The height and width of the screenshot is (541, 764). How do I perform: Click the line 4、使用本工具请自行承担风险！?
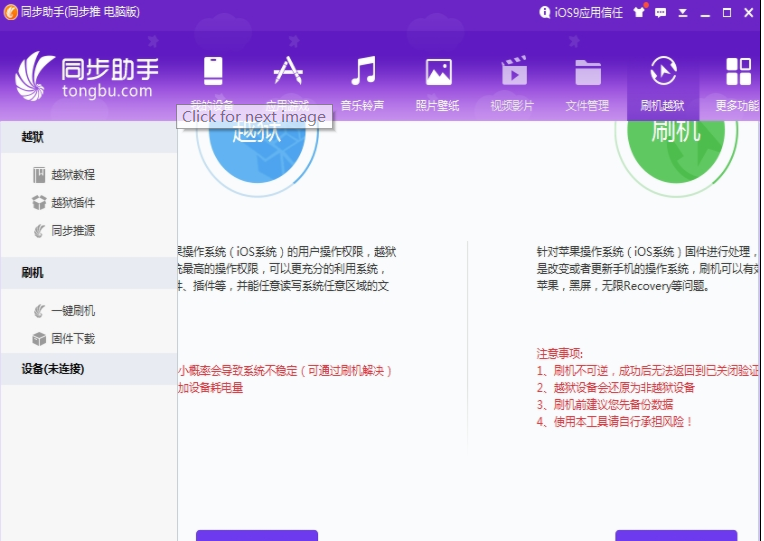pyautogui.click(x=614, y=422)
